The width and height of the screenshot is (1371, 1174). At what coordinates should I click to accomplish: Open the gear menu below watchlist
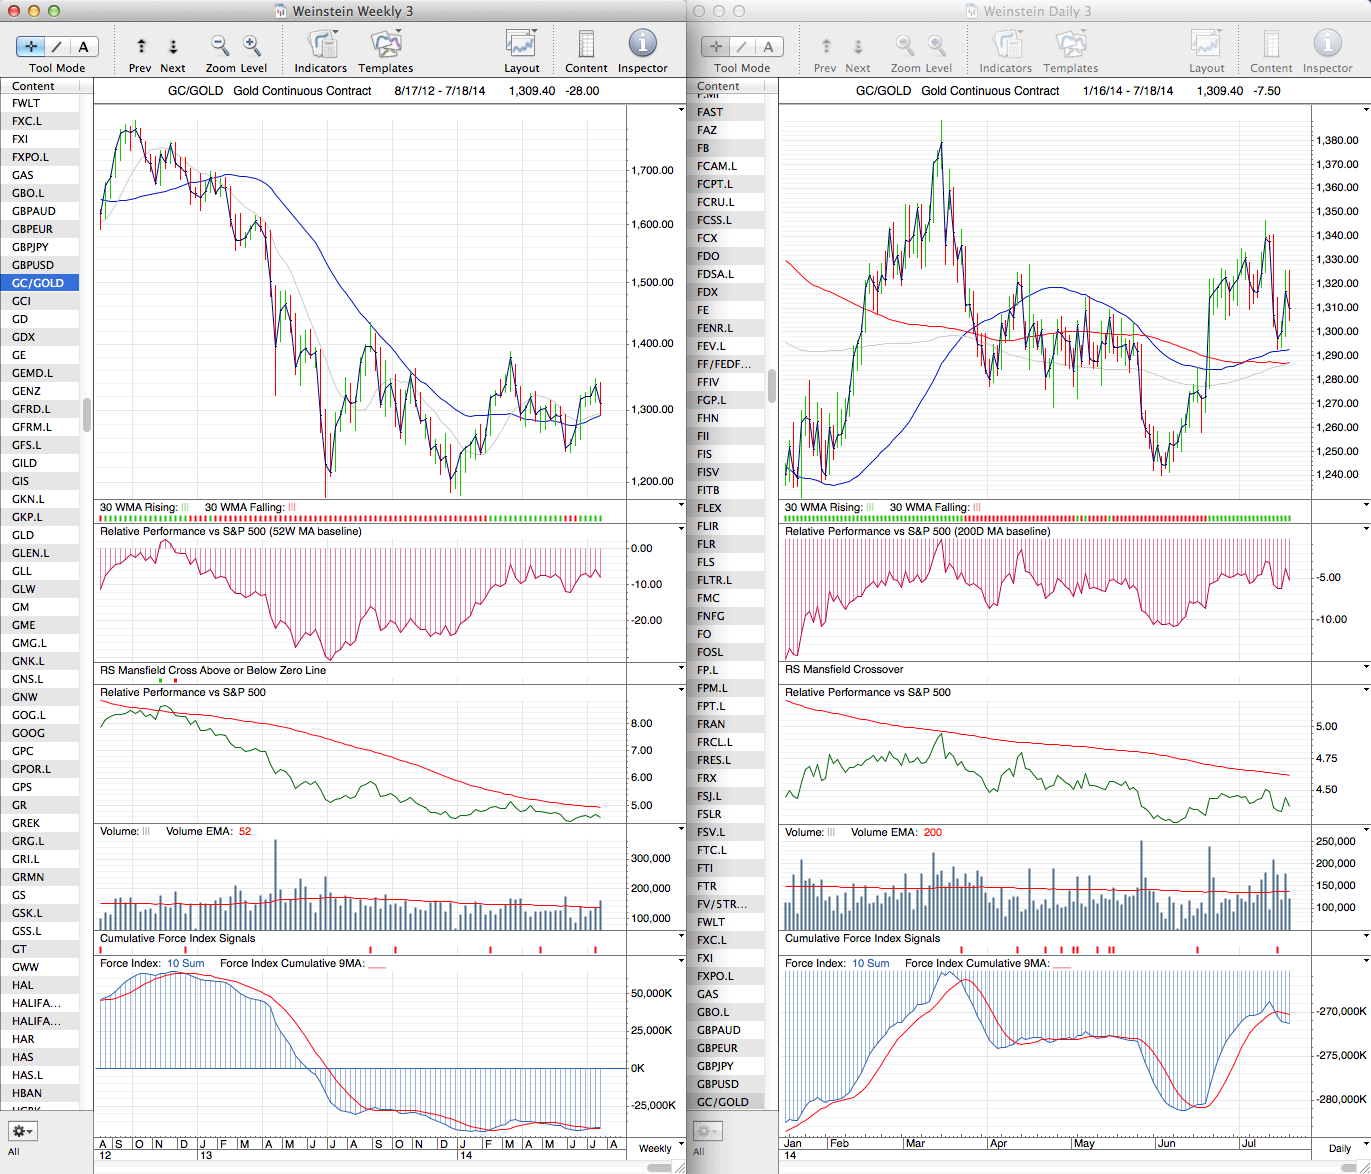pos(22,1131)
